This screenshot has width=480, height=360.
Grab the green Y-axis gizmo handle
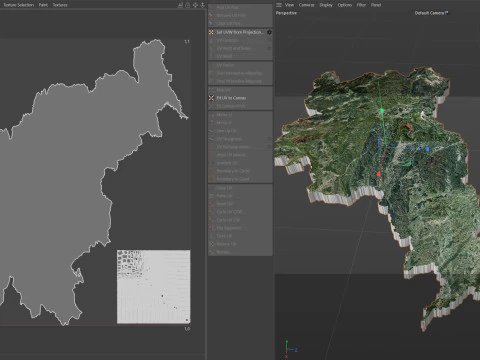coord(382,110)
